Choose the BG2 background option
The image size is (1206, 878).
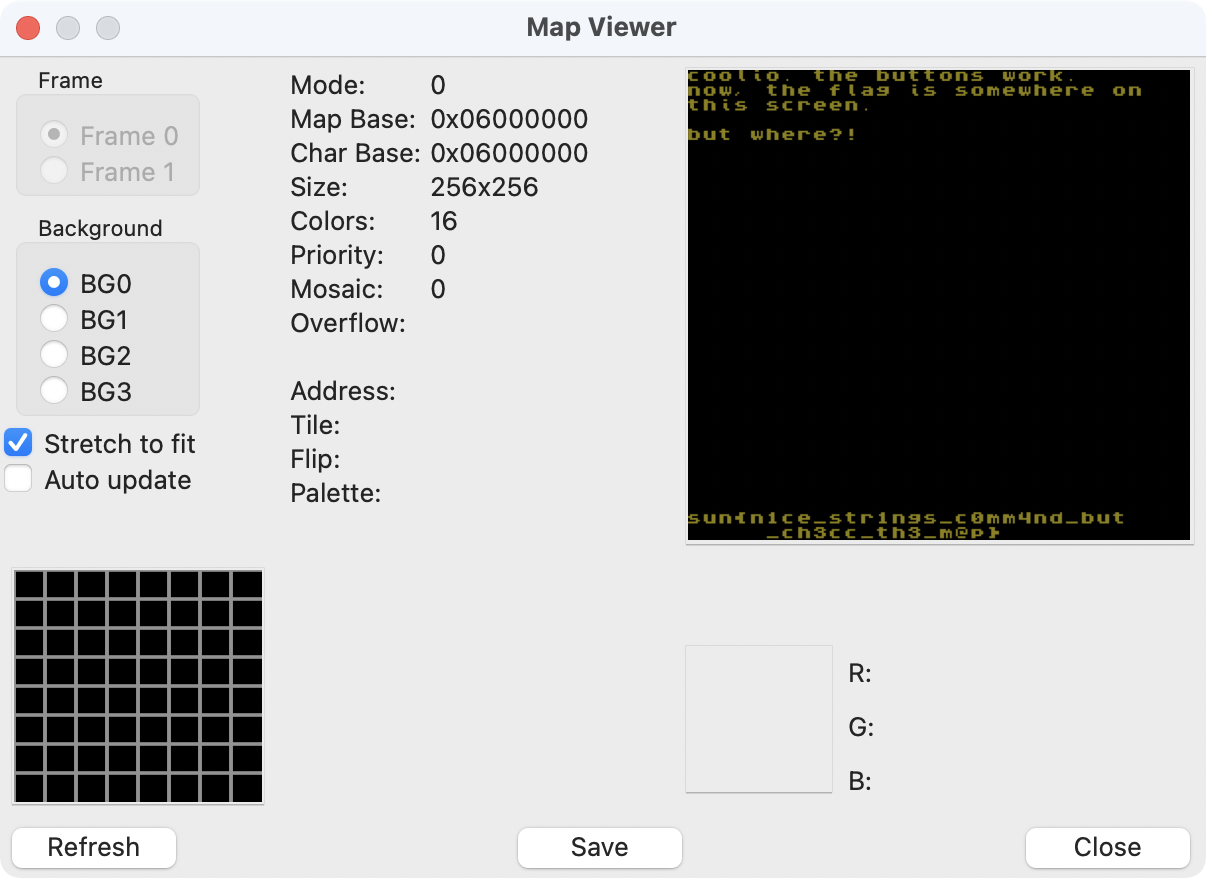click(53, 356)
